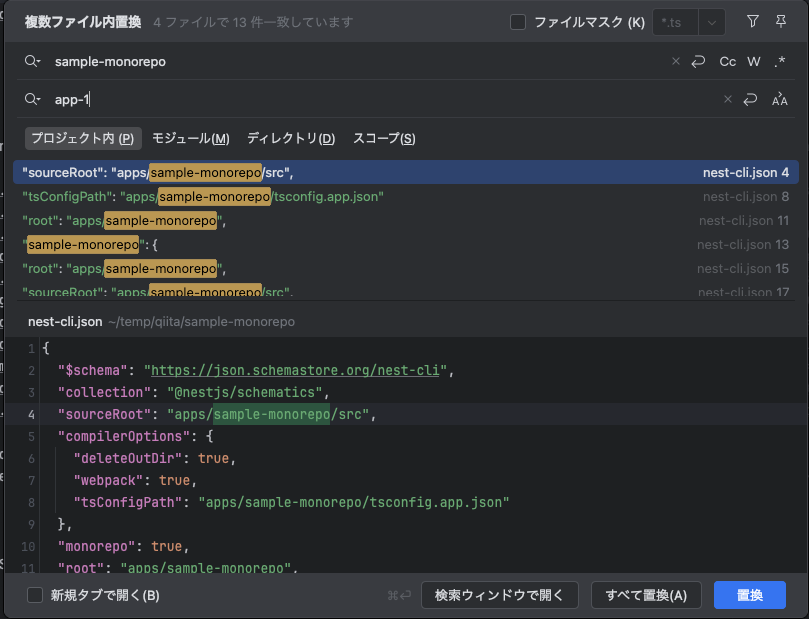Pin the replace-in-files dialog
Viewport: 809px width, 619px height.
(781, 21)
